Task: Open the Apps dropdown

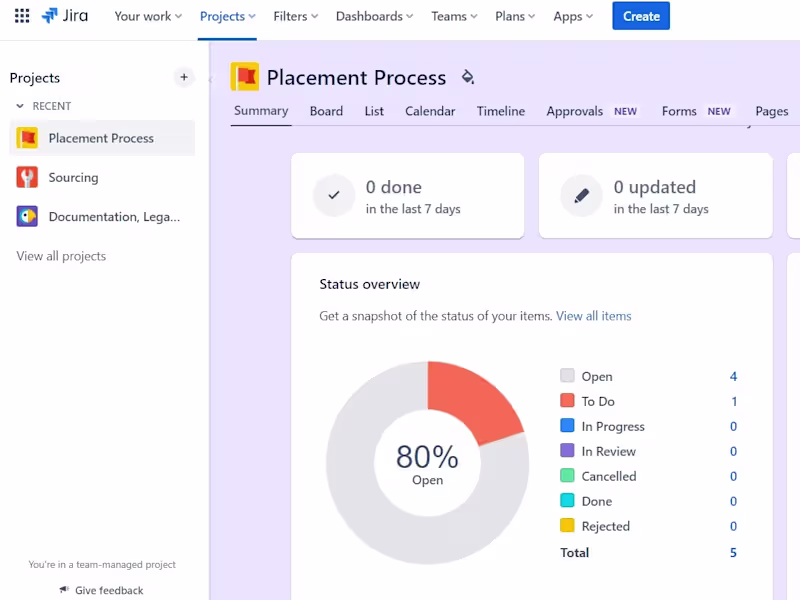Action: point(573,16)
